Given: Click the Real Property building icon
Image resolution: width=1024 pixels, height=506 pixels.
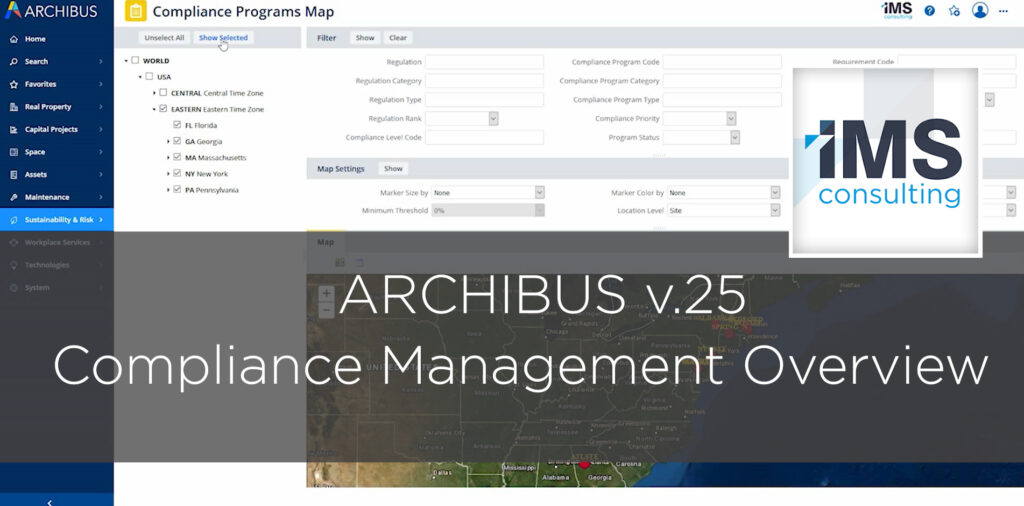Looking at the screenshot, I should pyautogui.click(x=14, y=107).
